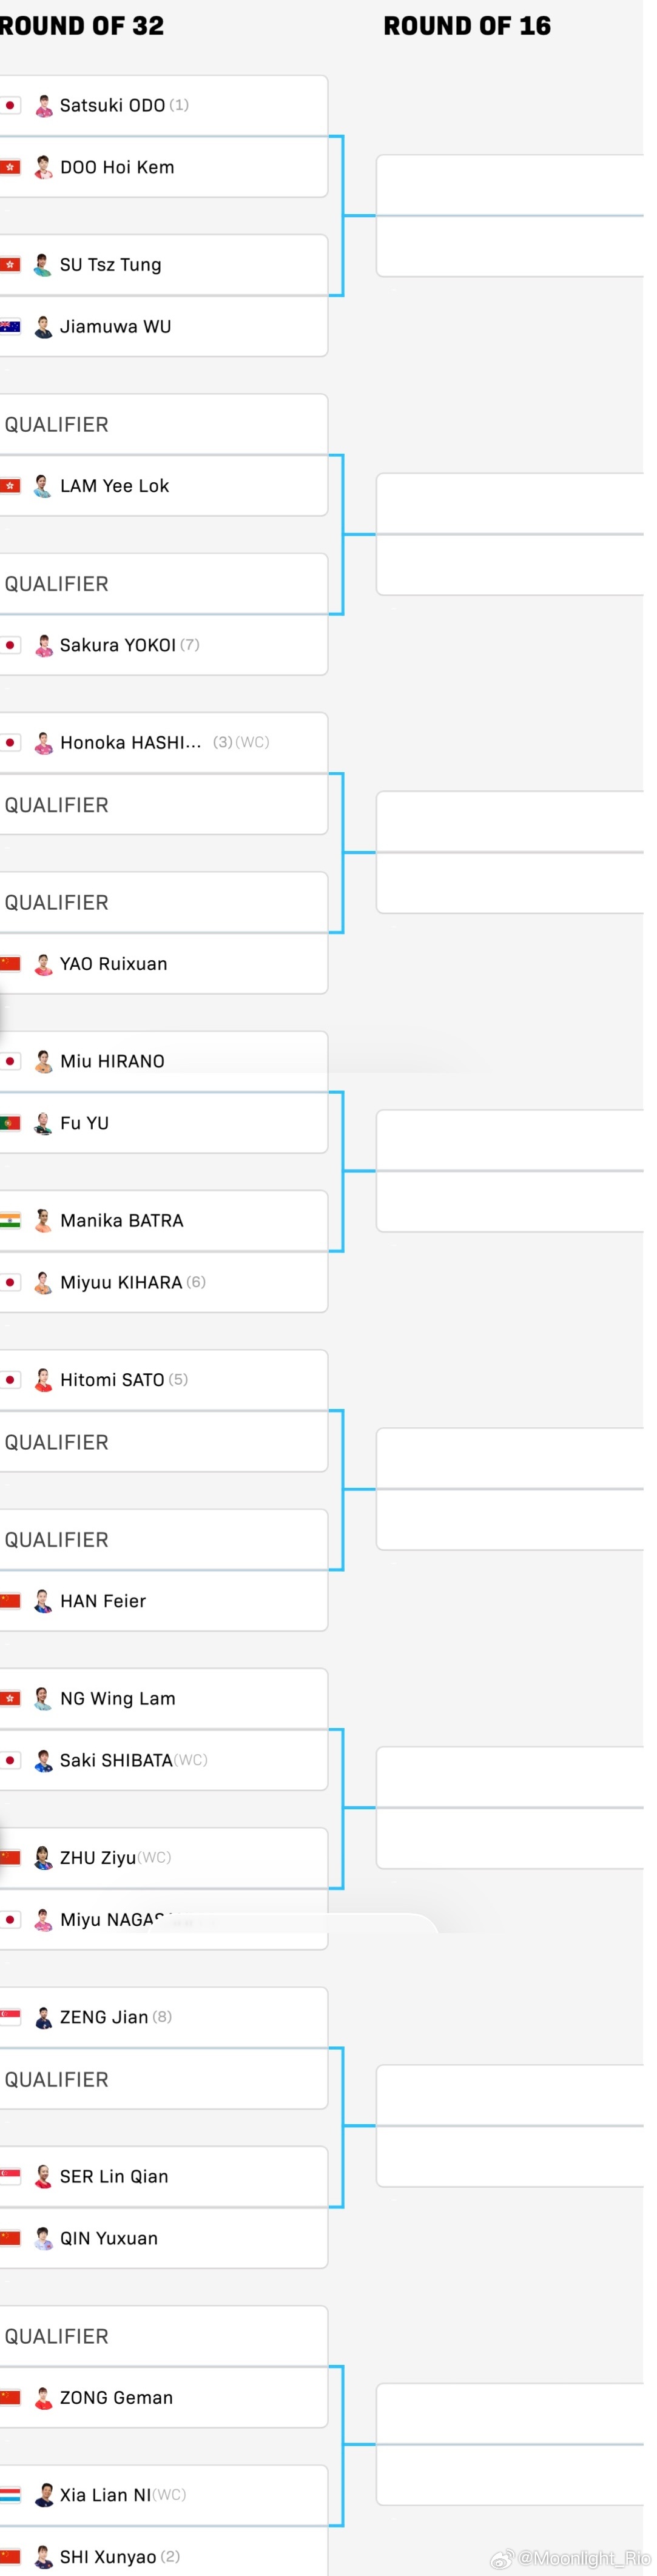Viewport: 657px width, 2576px height.
Task: Click Fu YU's player avatar
Action: pyautogui.click(x=43, y=1123)
